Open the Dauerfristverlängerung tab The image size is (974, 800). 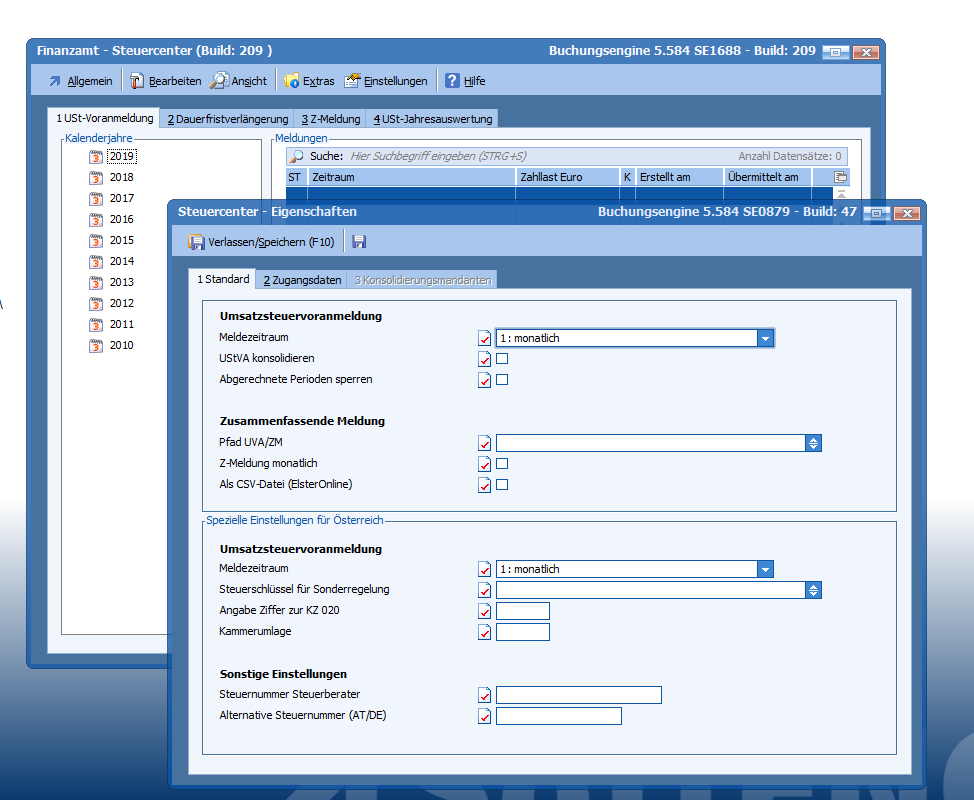click(x=228, y=119)
